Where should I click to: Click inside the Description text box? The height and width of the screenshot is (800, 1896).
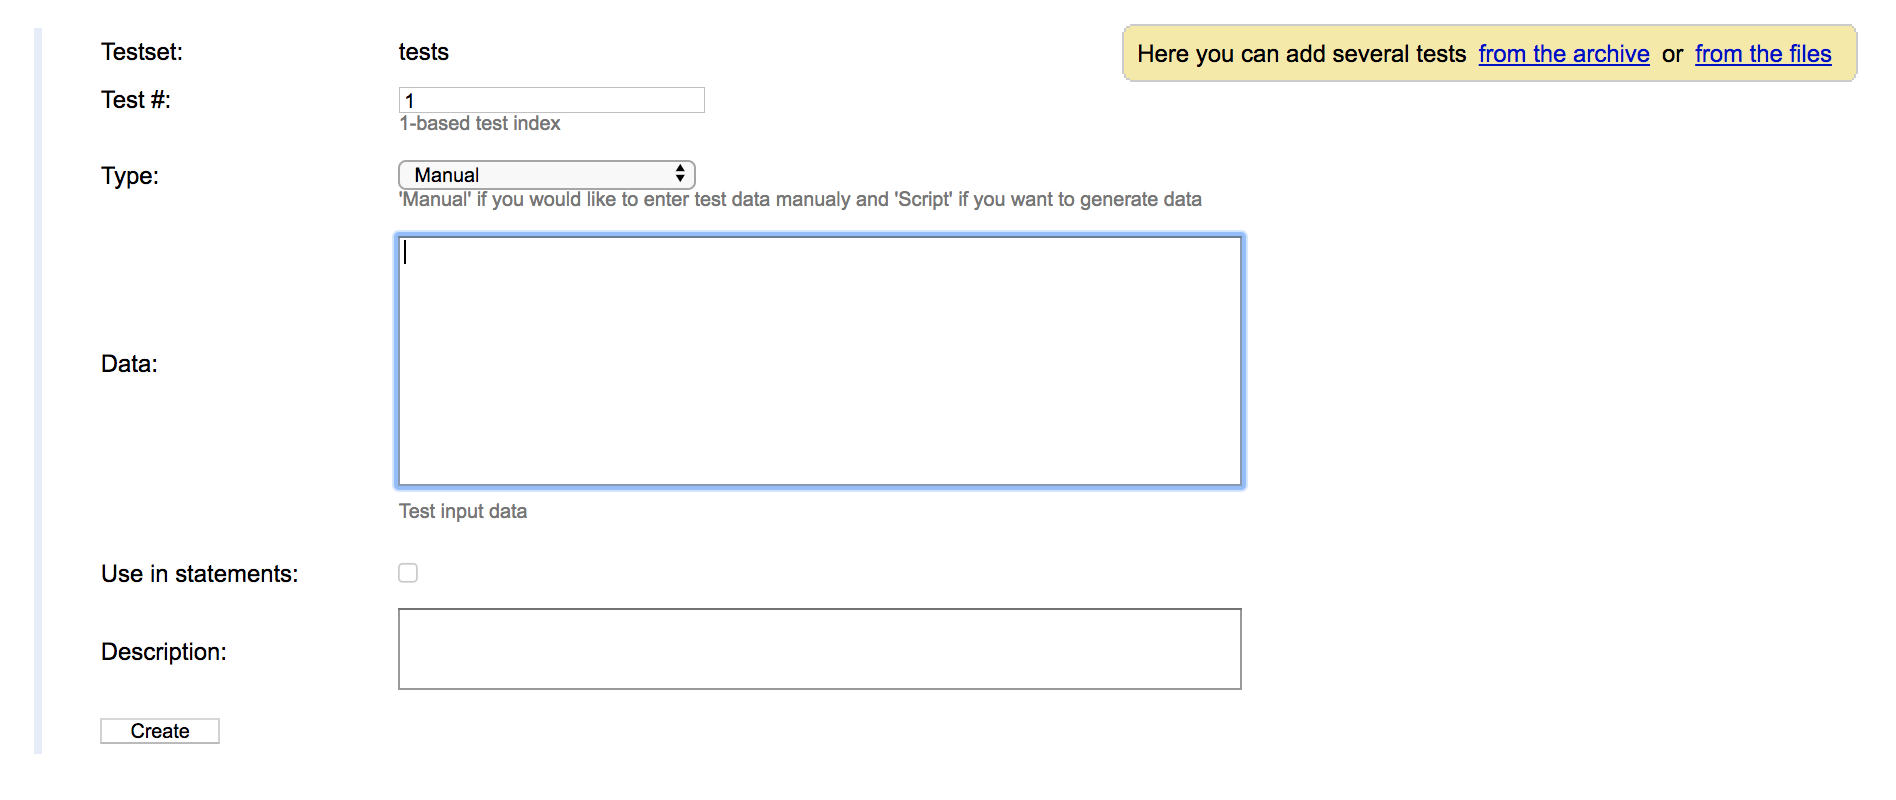[820, 649]
